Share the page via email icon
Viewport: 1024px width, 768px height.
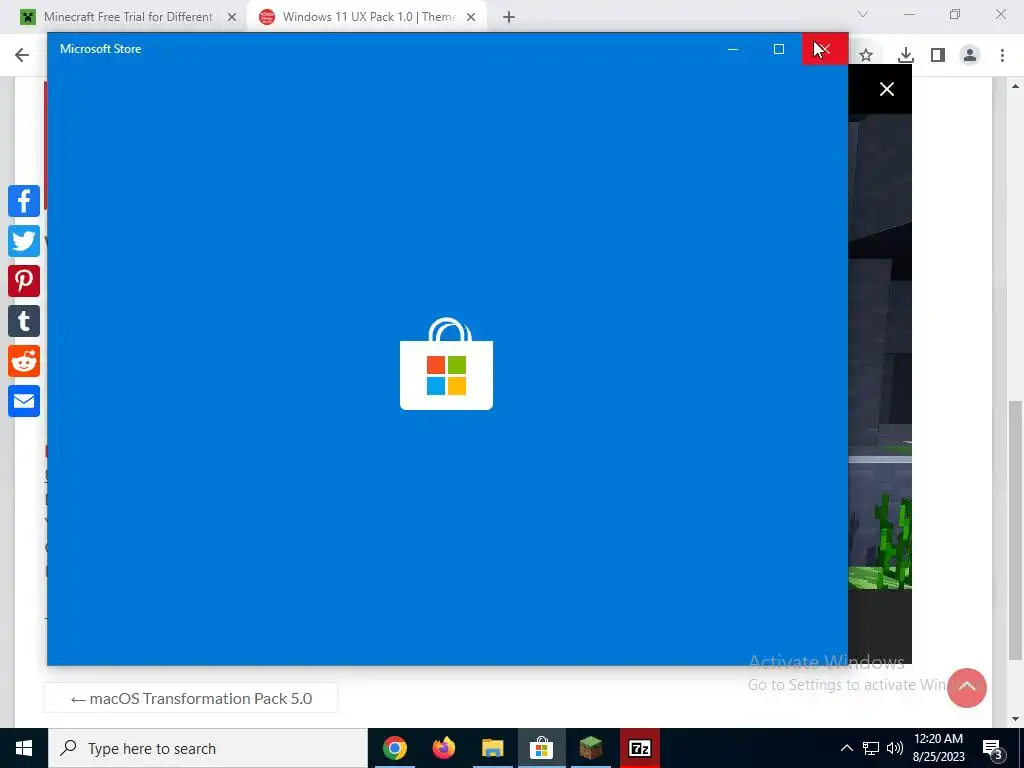click(24, 401)
